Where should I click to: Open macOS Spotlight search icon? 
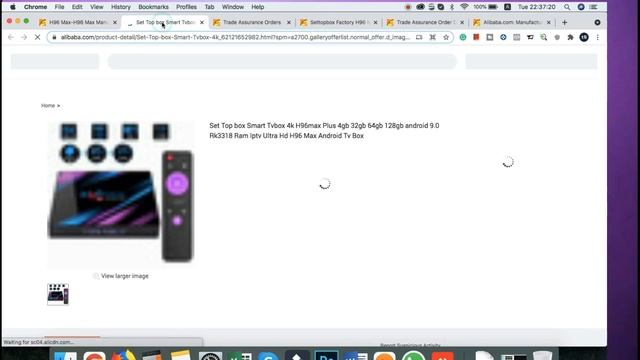pos(567,7)
